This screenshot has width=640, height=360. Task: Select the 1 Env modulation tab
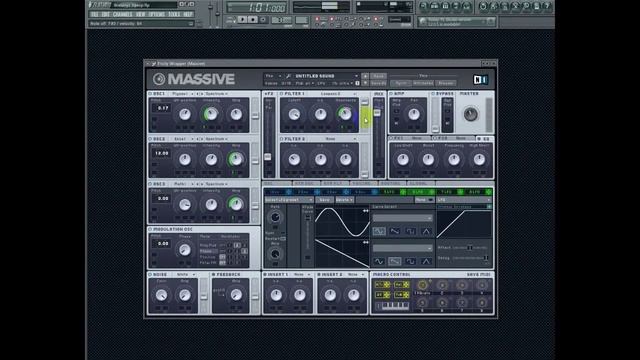(278, 192)
